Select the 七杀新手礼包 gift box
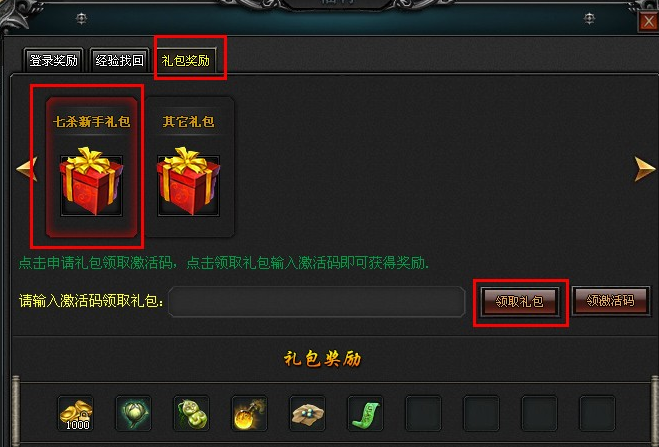Image resolution: width=659 pixels, height=447 pixels. pyautogui.click(x=91, y=167)
